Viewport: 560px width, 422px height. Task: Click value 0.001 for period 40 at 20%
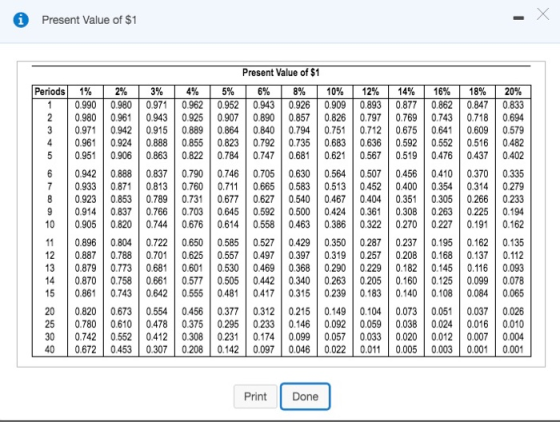tap(513, 350)
